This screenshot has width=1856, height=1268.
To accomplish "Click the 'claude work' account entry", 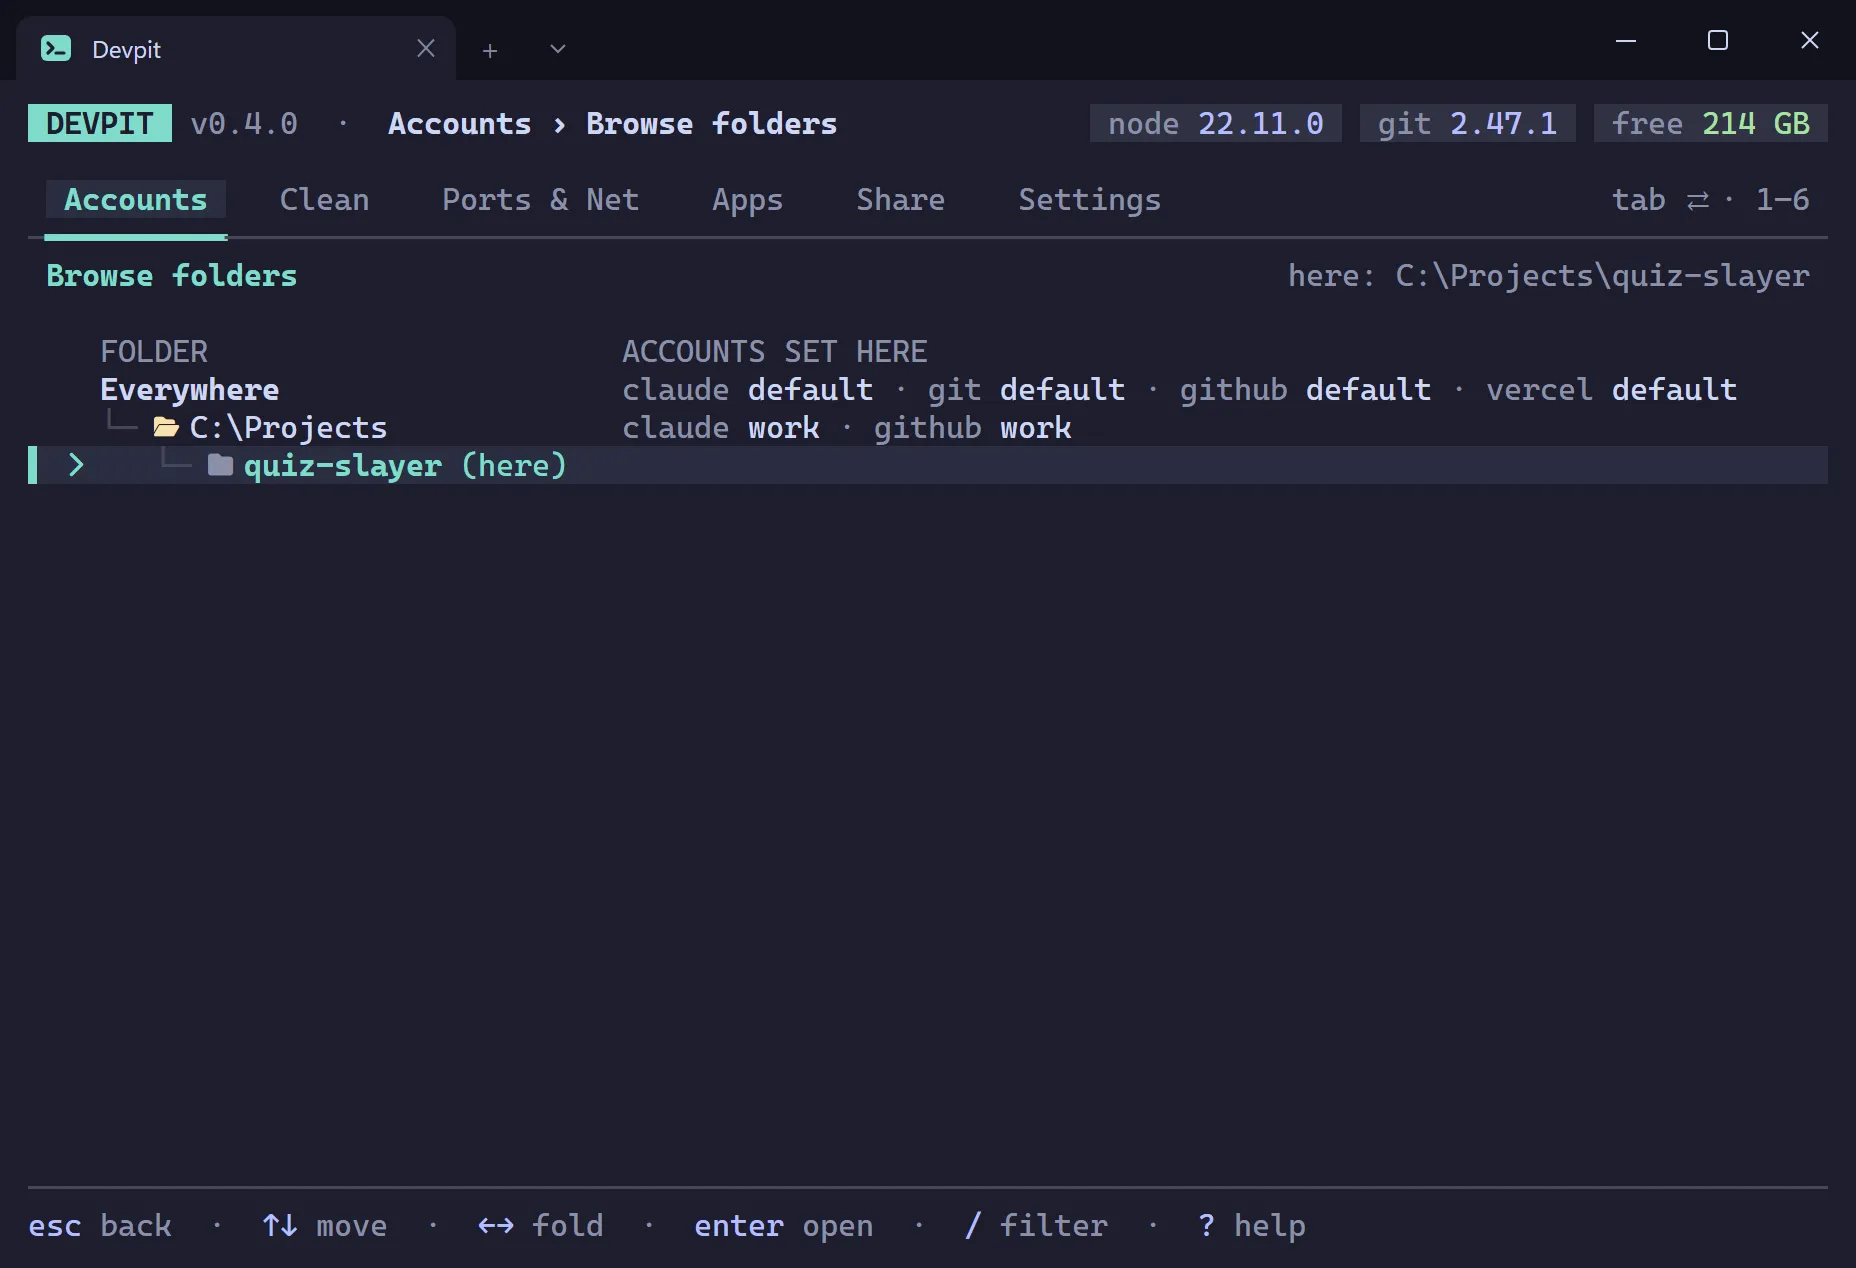I will click(721, 427).
